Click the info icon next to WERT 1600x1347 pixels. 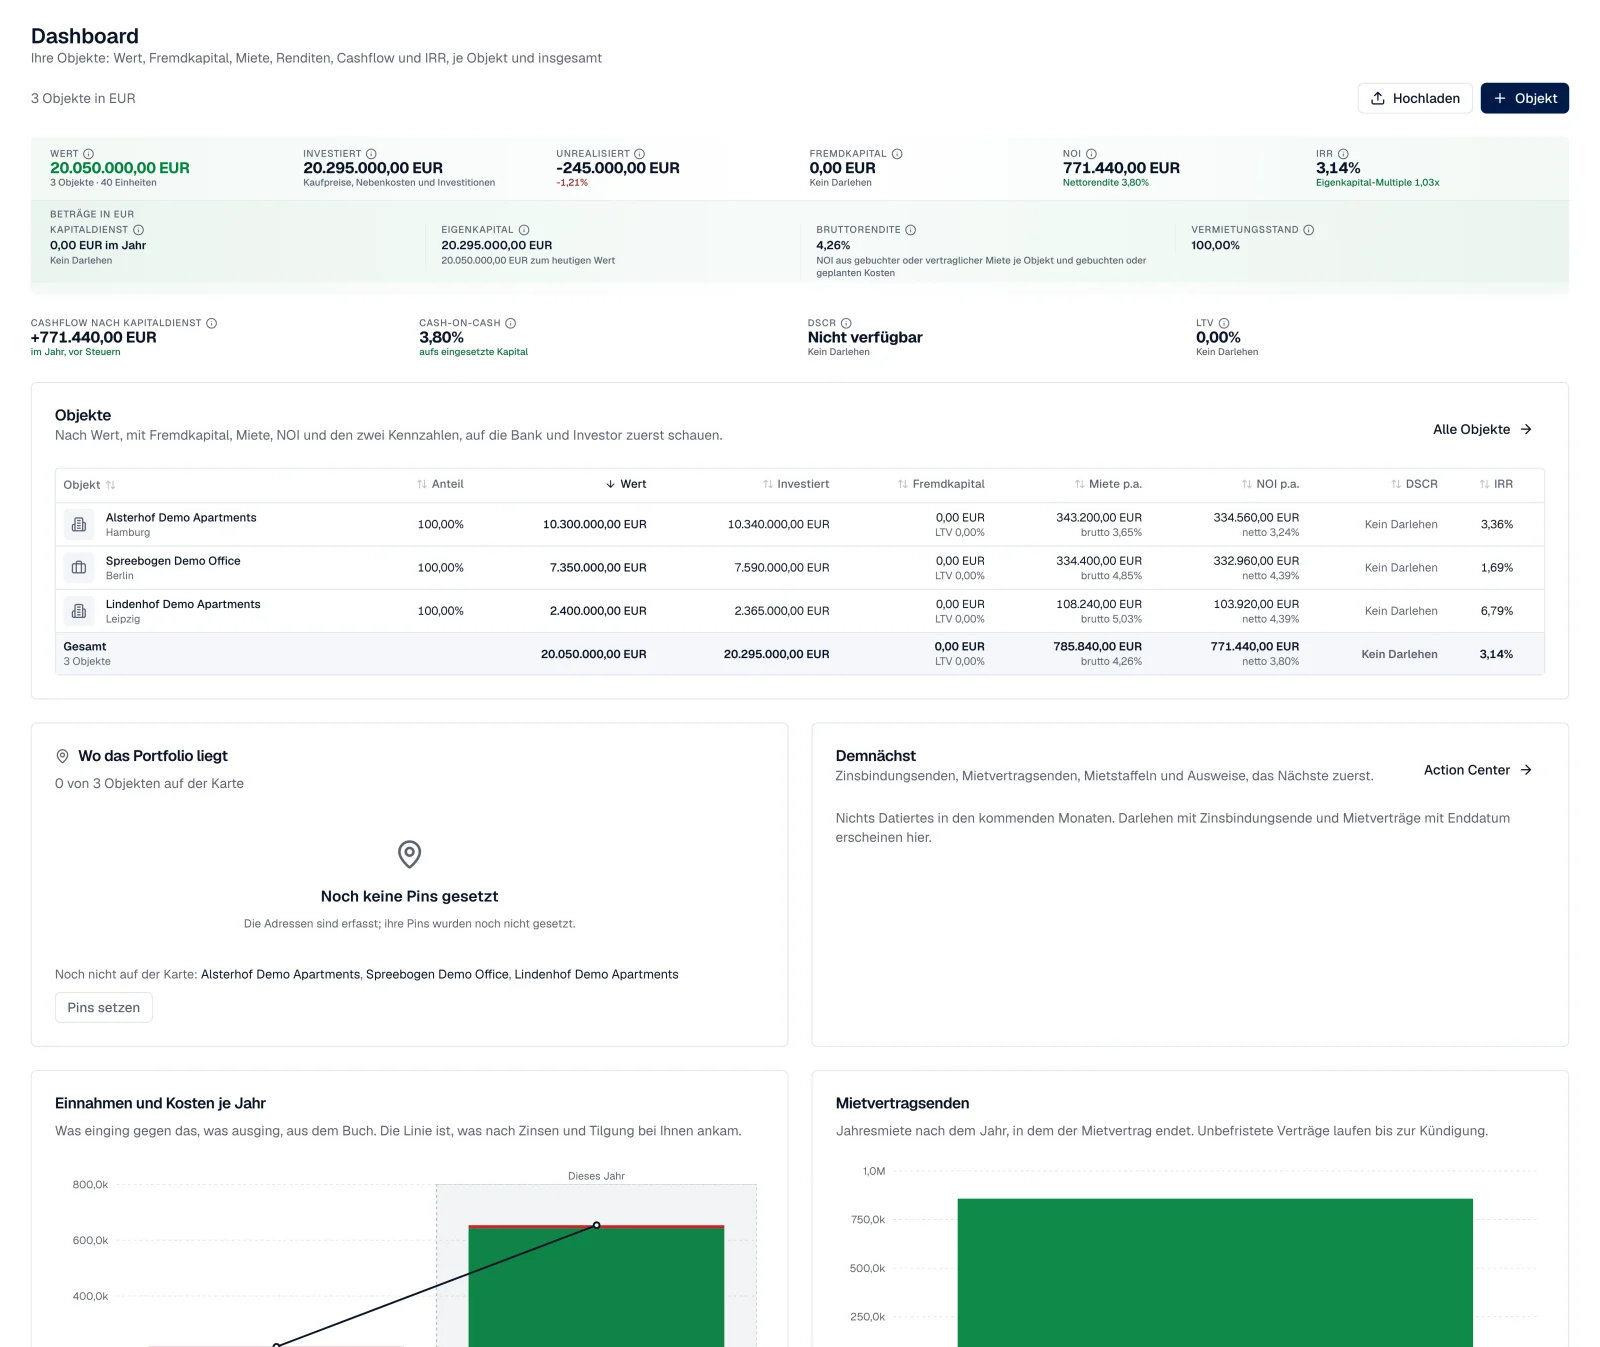coord(88,154)
